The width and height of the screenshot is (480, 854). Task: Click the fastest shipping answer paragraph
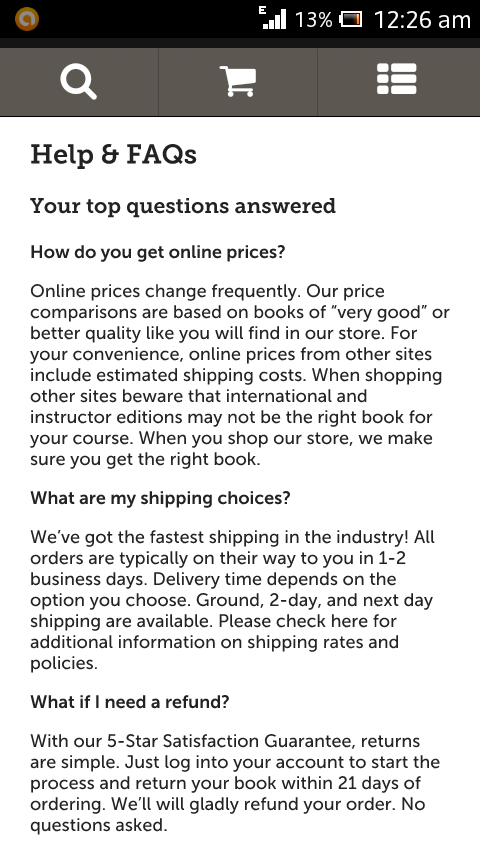(x=233, y=600)
